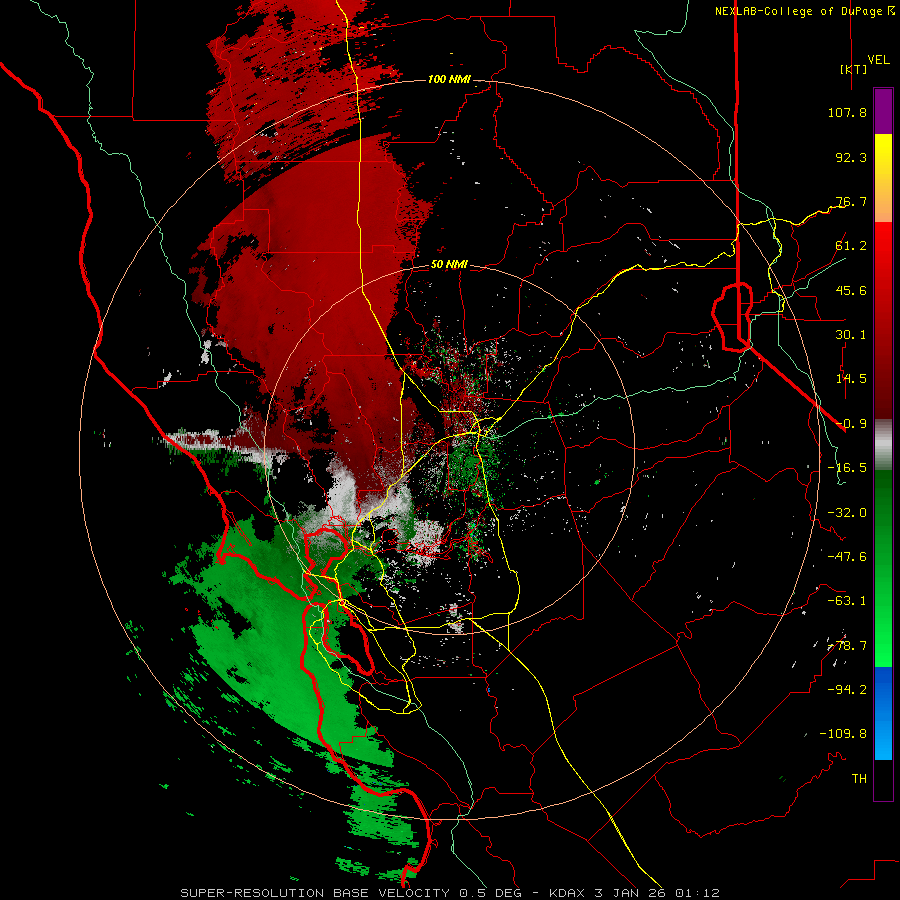Click the NEXLAB-College of DuPage label

coord(805,11)
